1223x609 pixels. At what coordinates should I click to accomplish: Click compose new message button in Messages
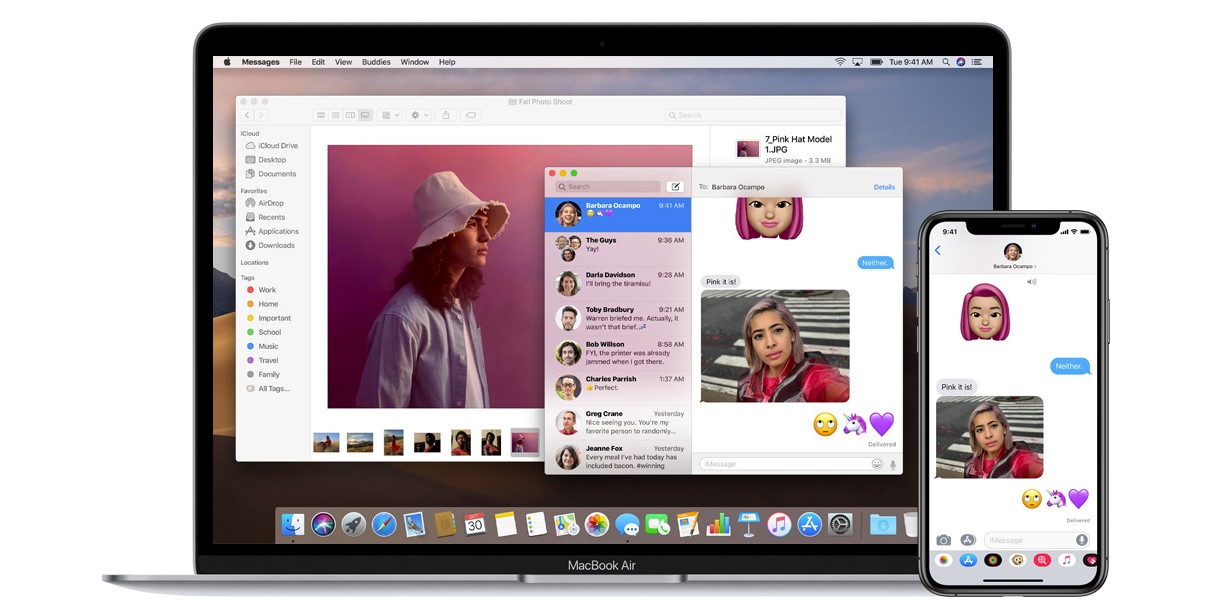(675, 187)
